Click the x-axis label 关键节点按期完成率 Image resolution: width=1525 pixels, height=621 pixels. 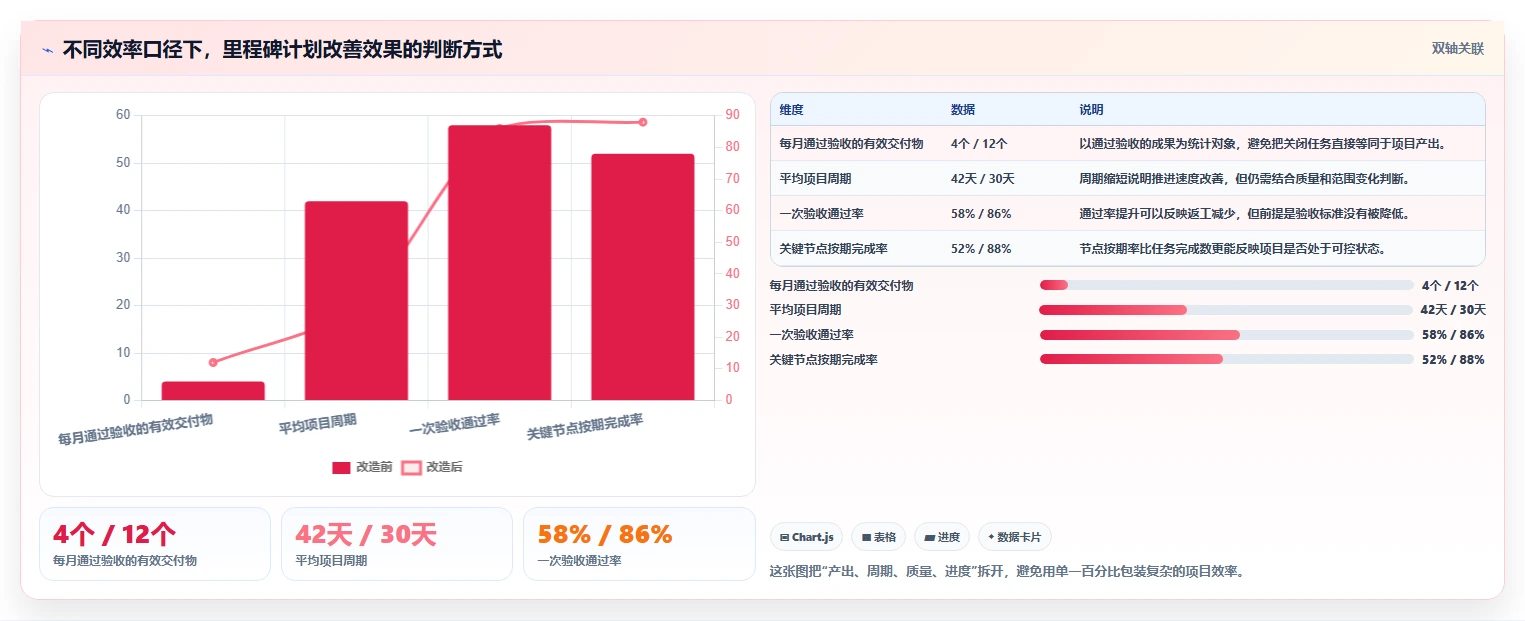(x=585, y=427)
